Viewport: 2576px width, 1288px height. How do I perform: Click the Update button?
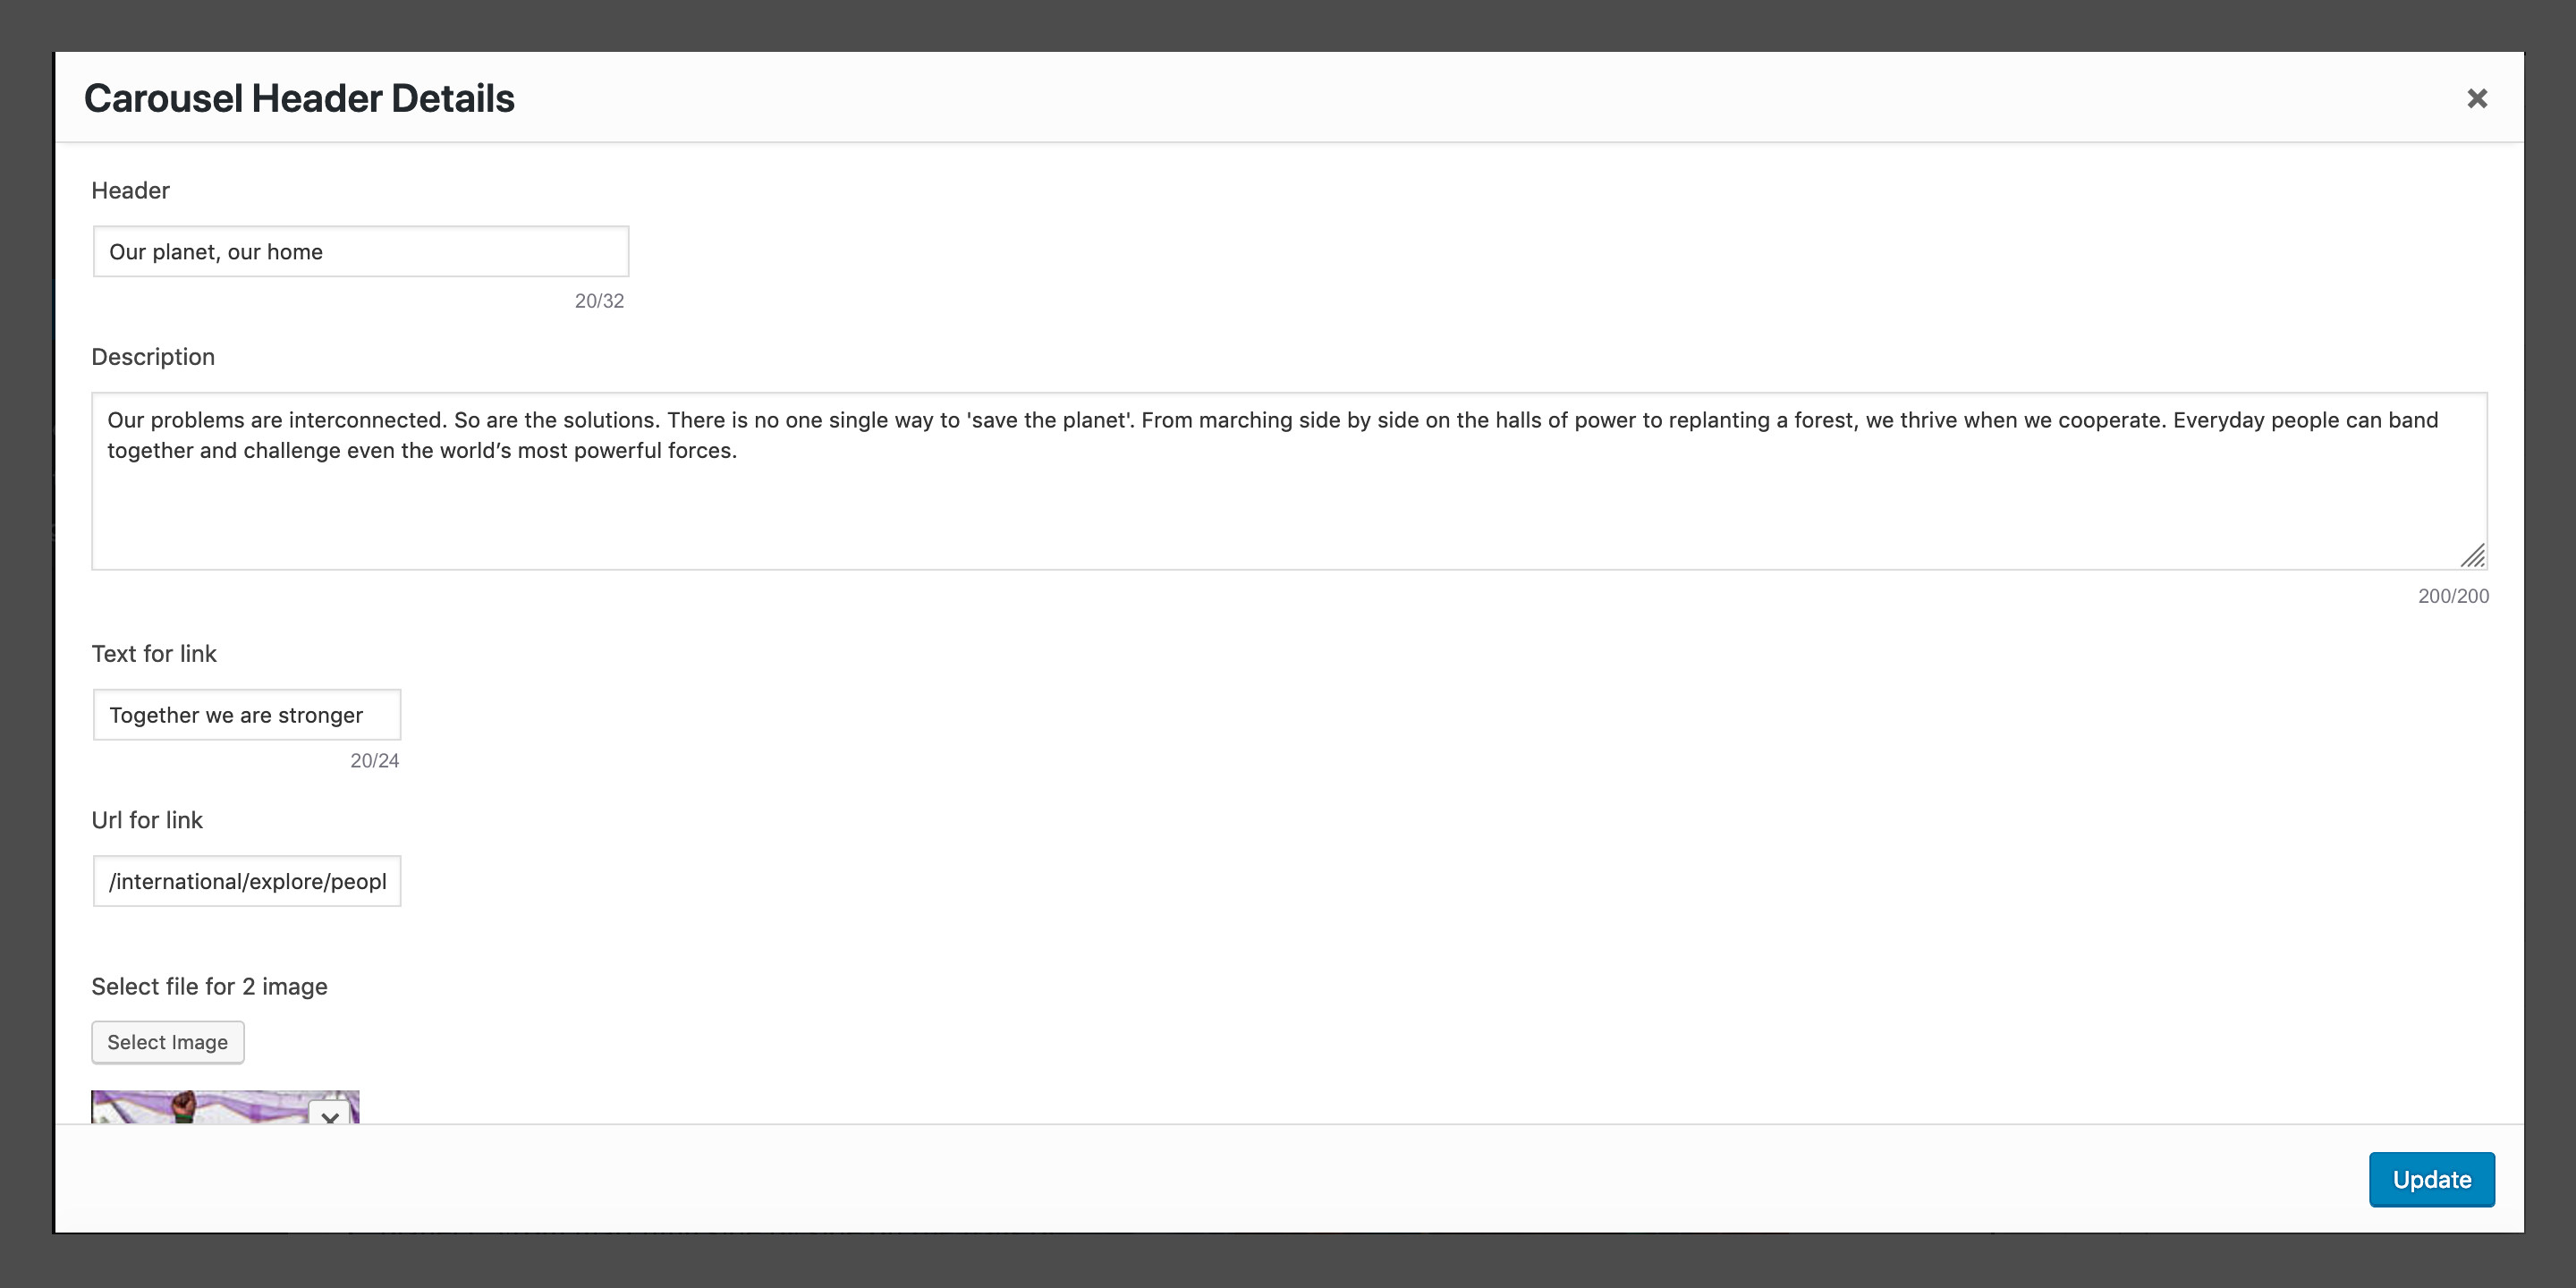pos(2431,1179)
